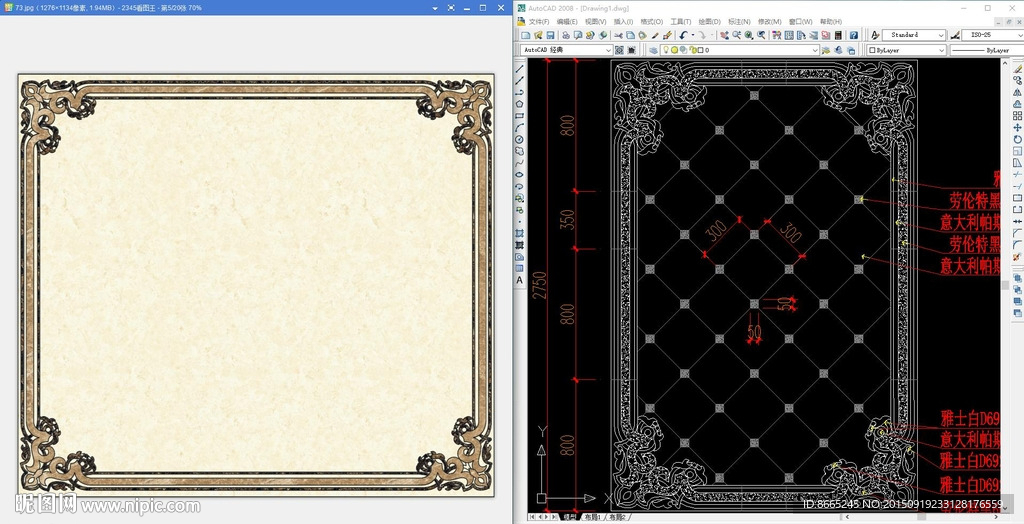This screenshot has height=524, width=1024.
Task: Open the Layer Properties Manager icon
Action: 652,49
